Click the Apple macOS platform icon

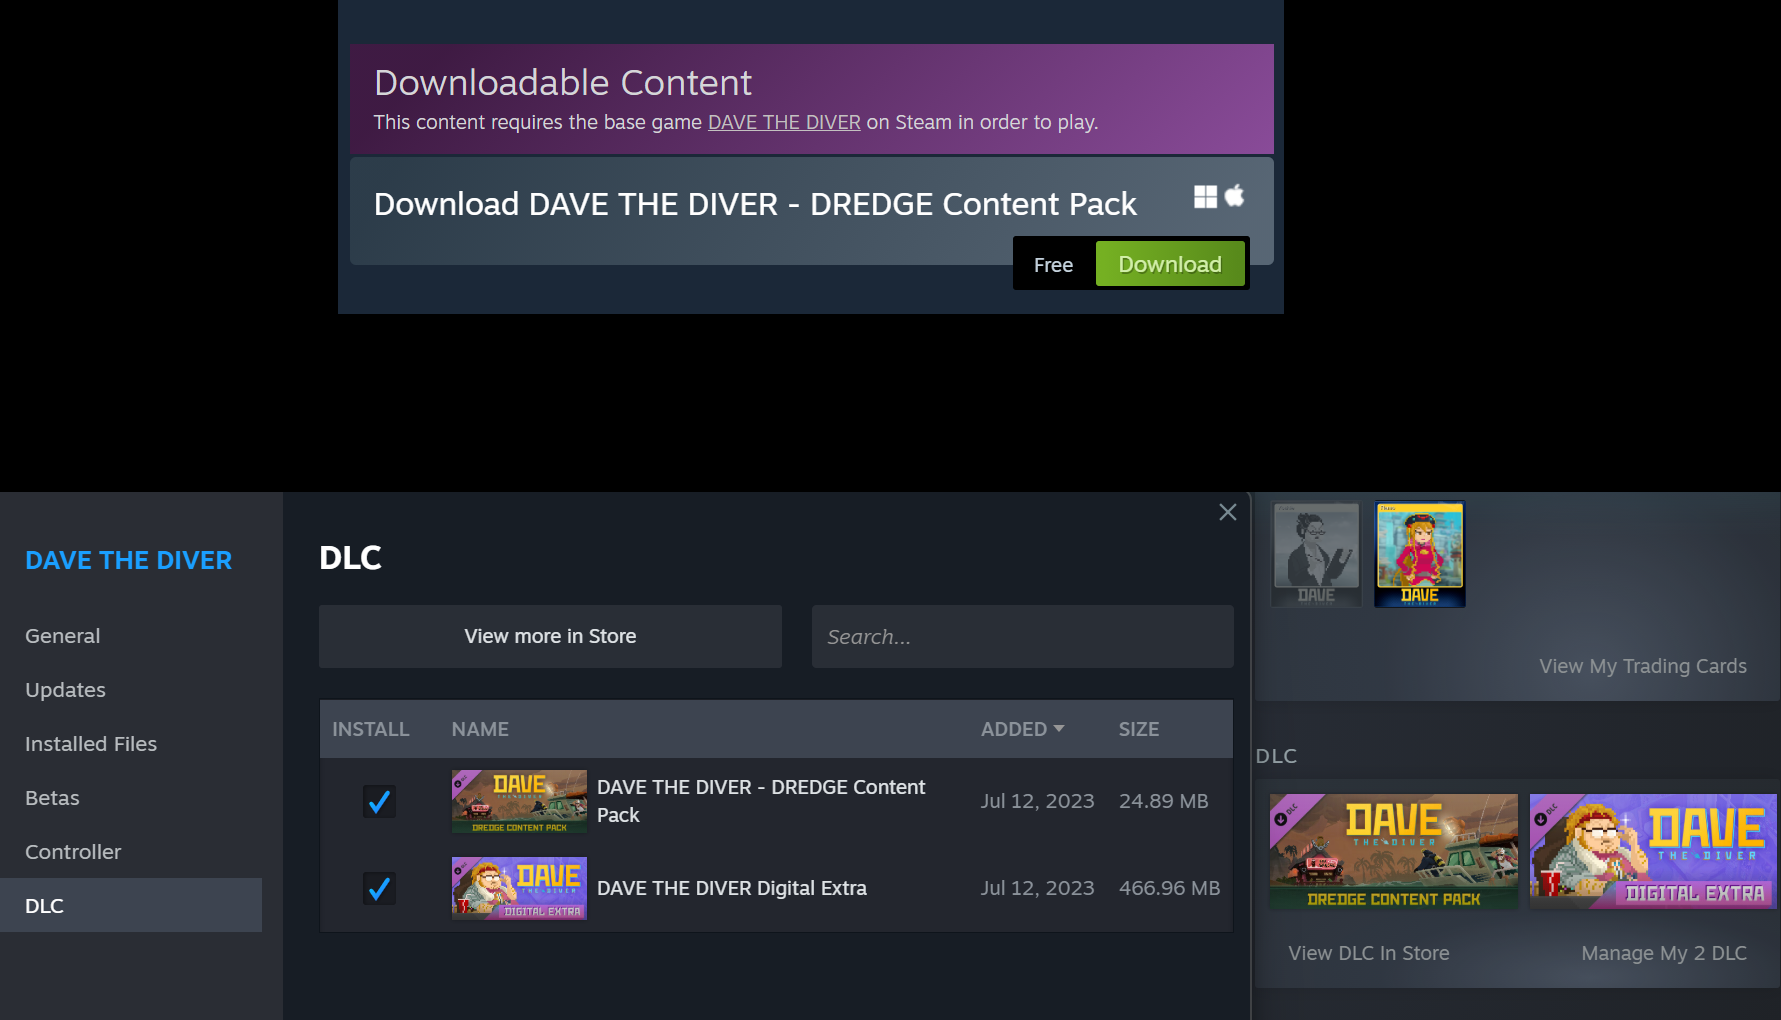(1235, 196)
